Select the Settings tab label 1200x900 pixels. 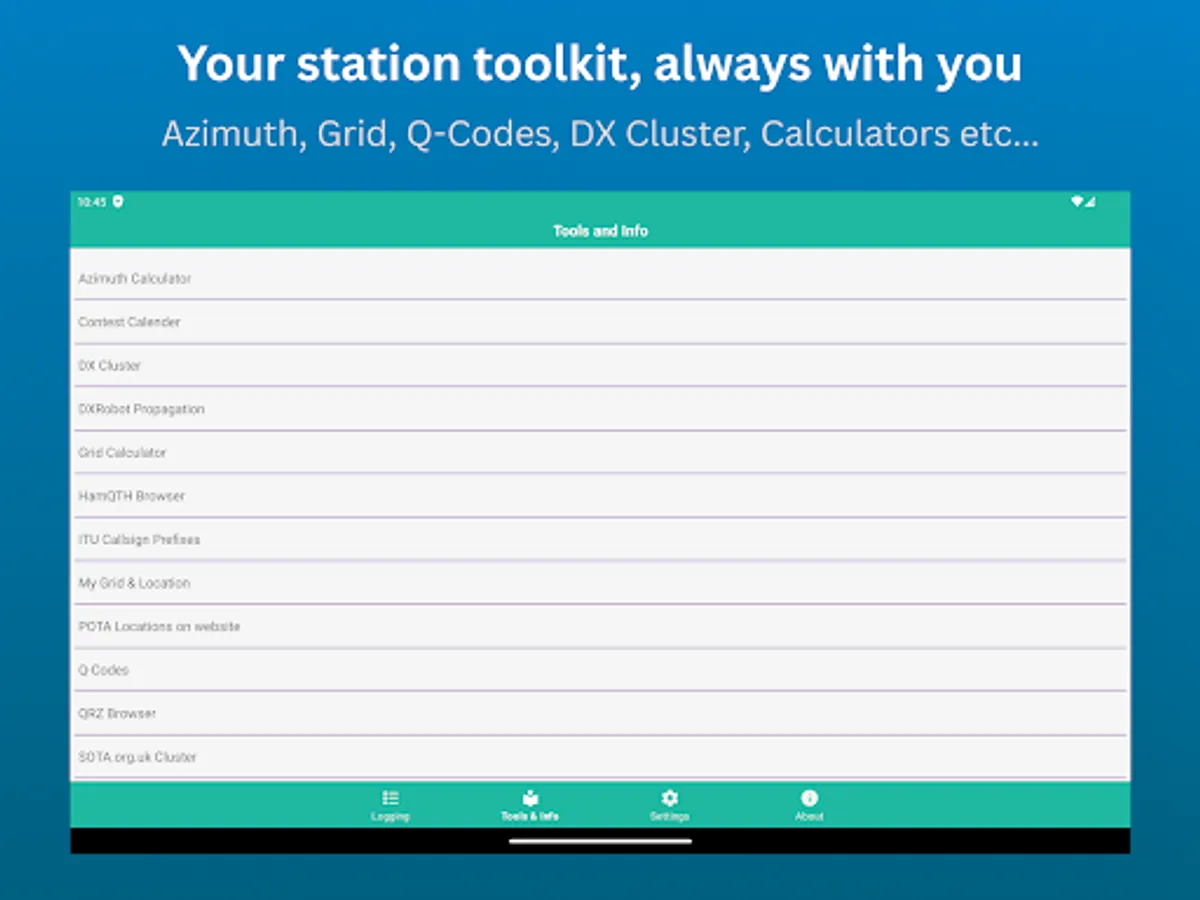[669, 816]
